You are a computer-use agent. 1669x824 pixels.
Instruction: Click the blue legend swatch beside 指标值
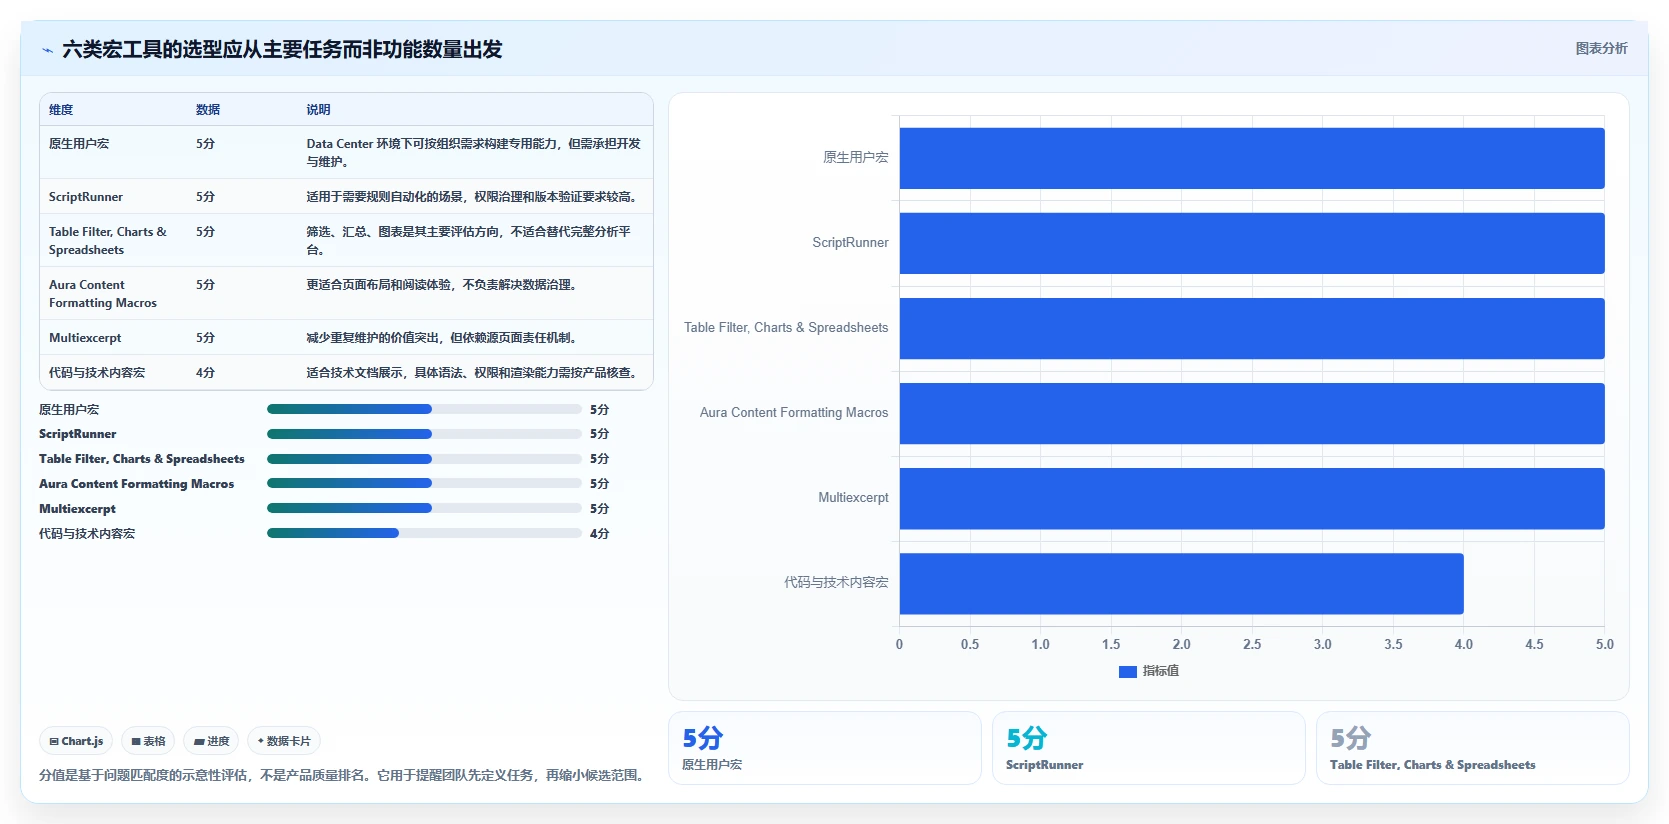(1128, 672)
